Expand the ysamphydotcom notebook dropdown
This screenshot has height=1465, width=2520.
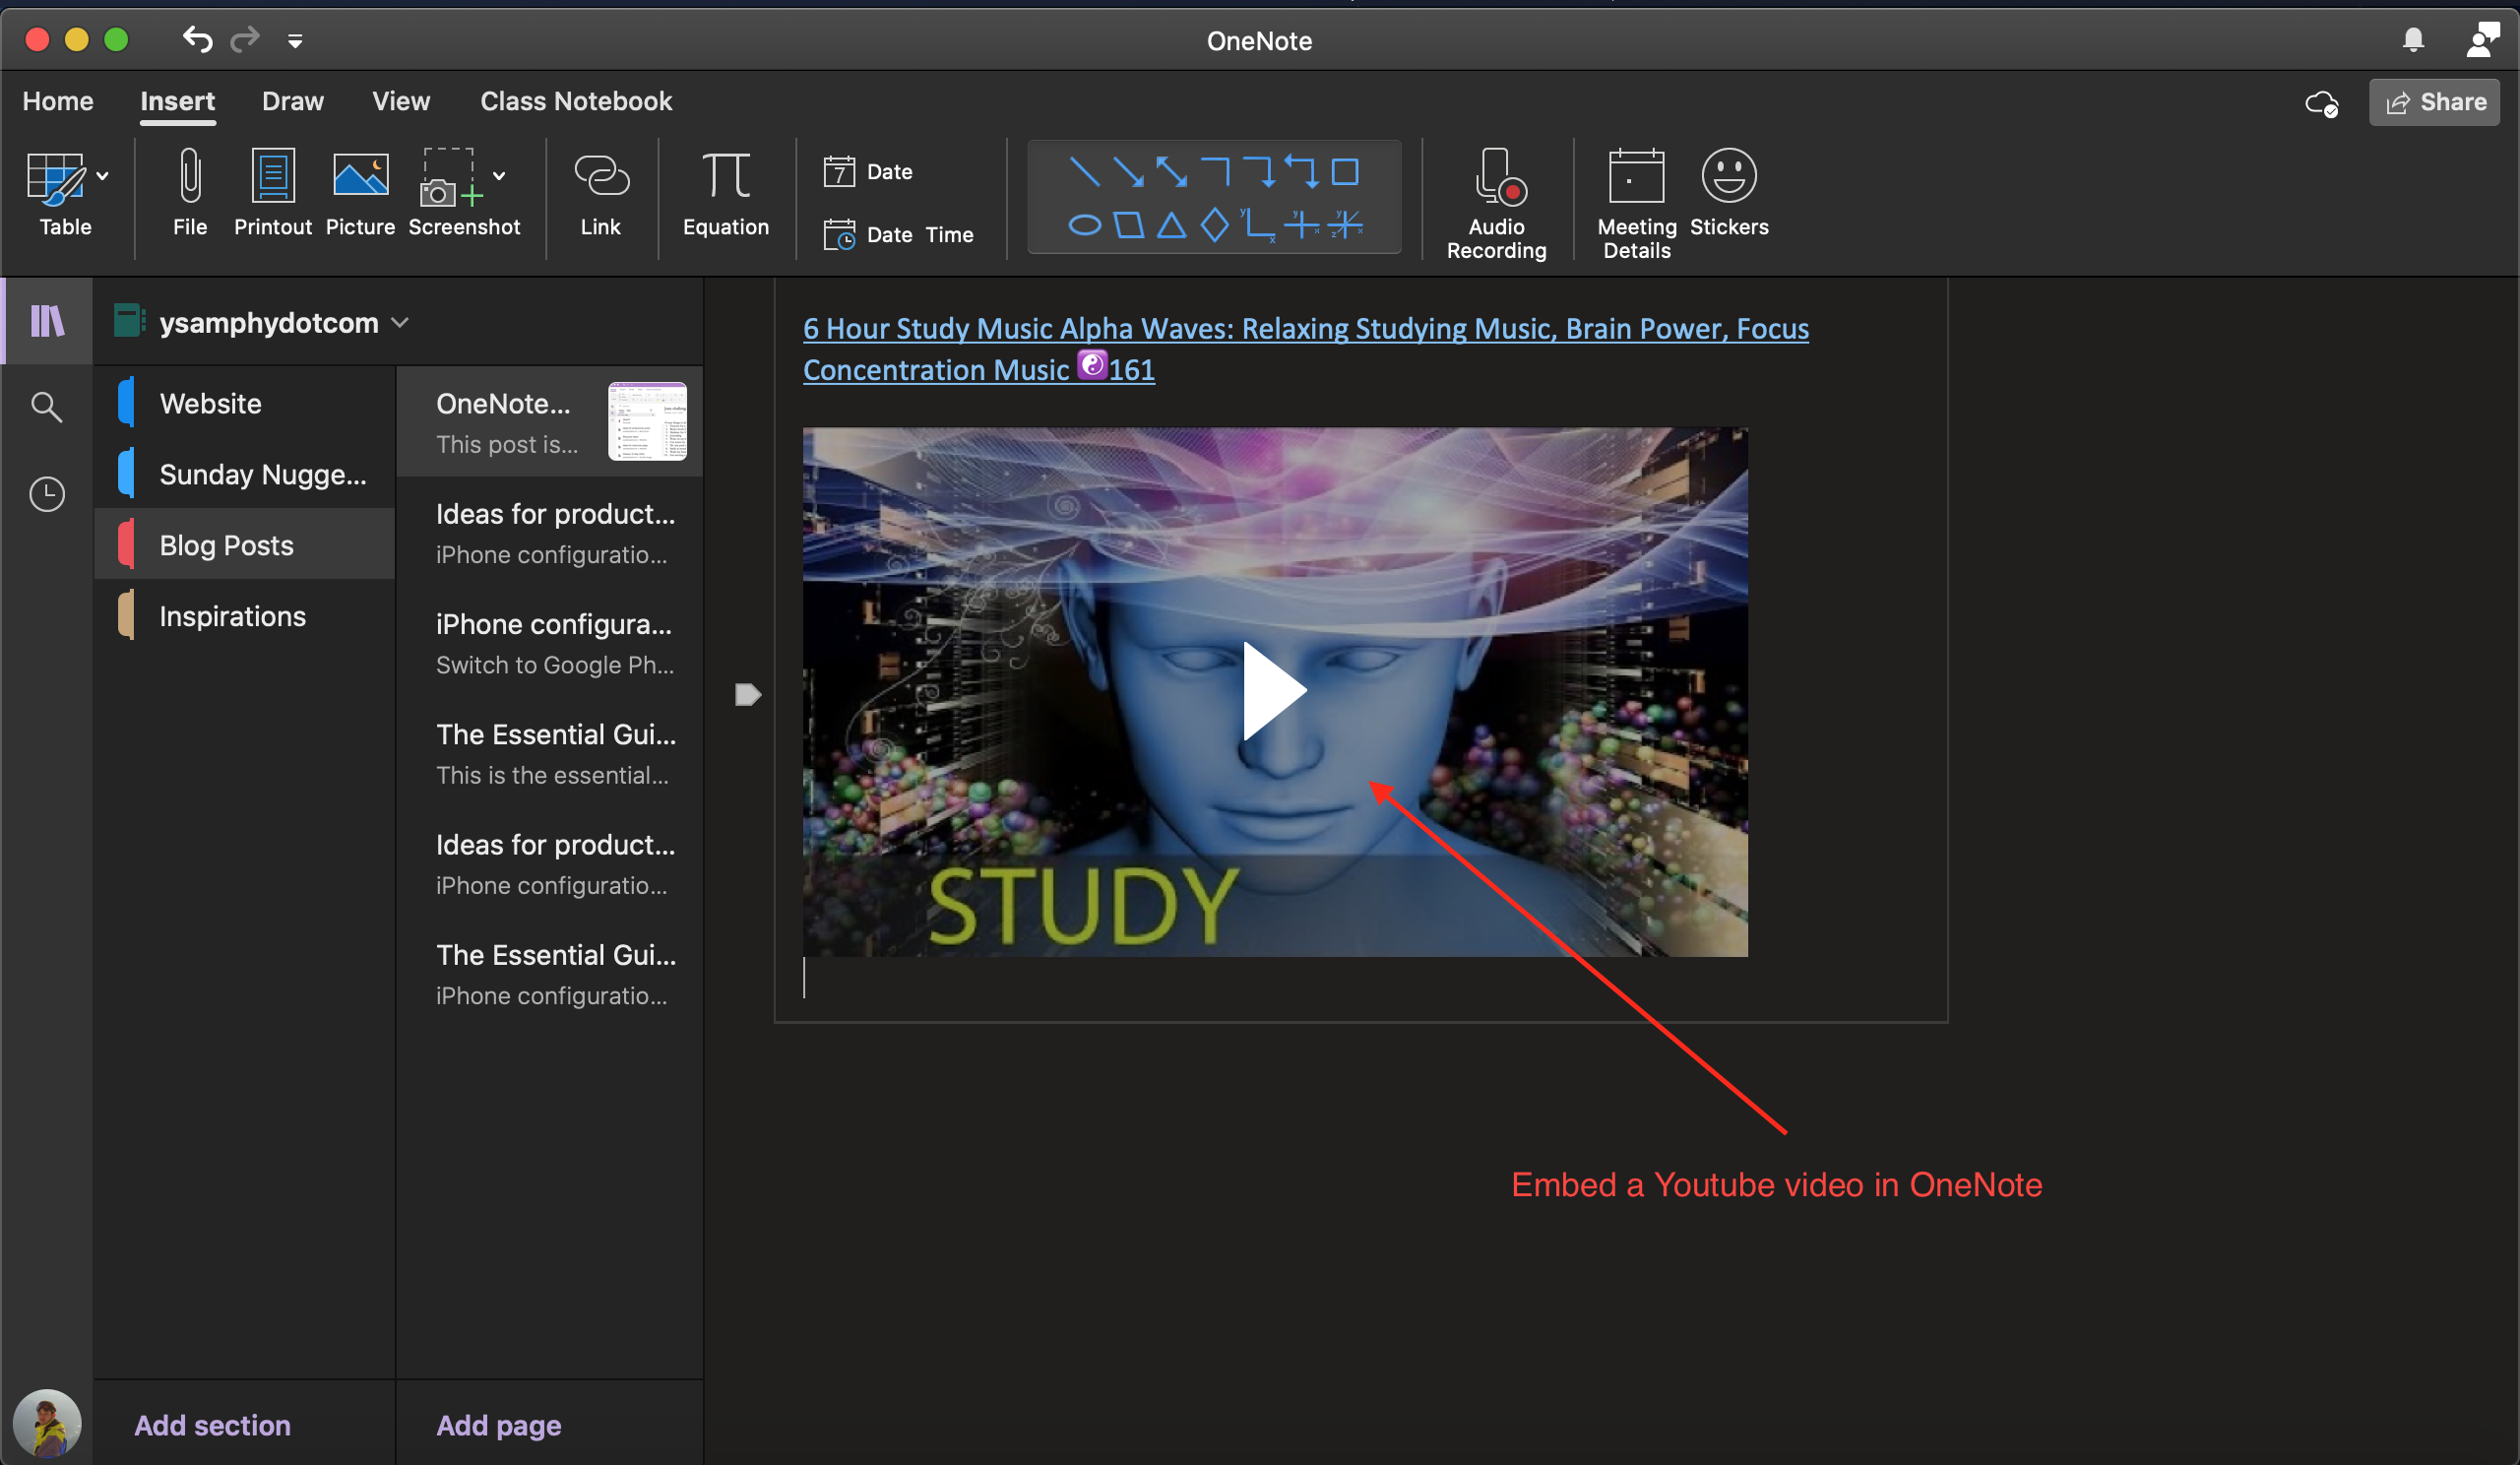400,323
